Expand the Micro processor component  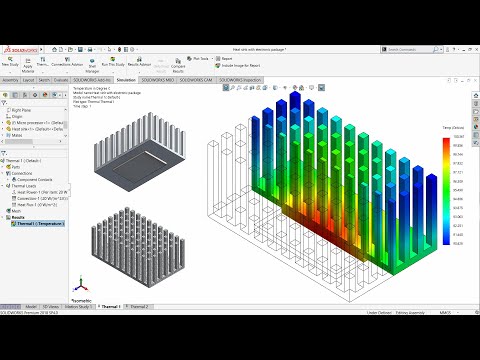[x=3, y=123]
